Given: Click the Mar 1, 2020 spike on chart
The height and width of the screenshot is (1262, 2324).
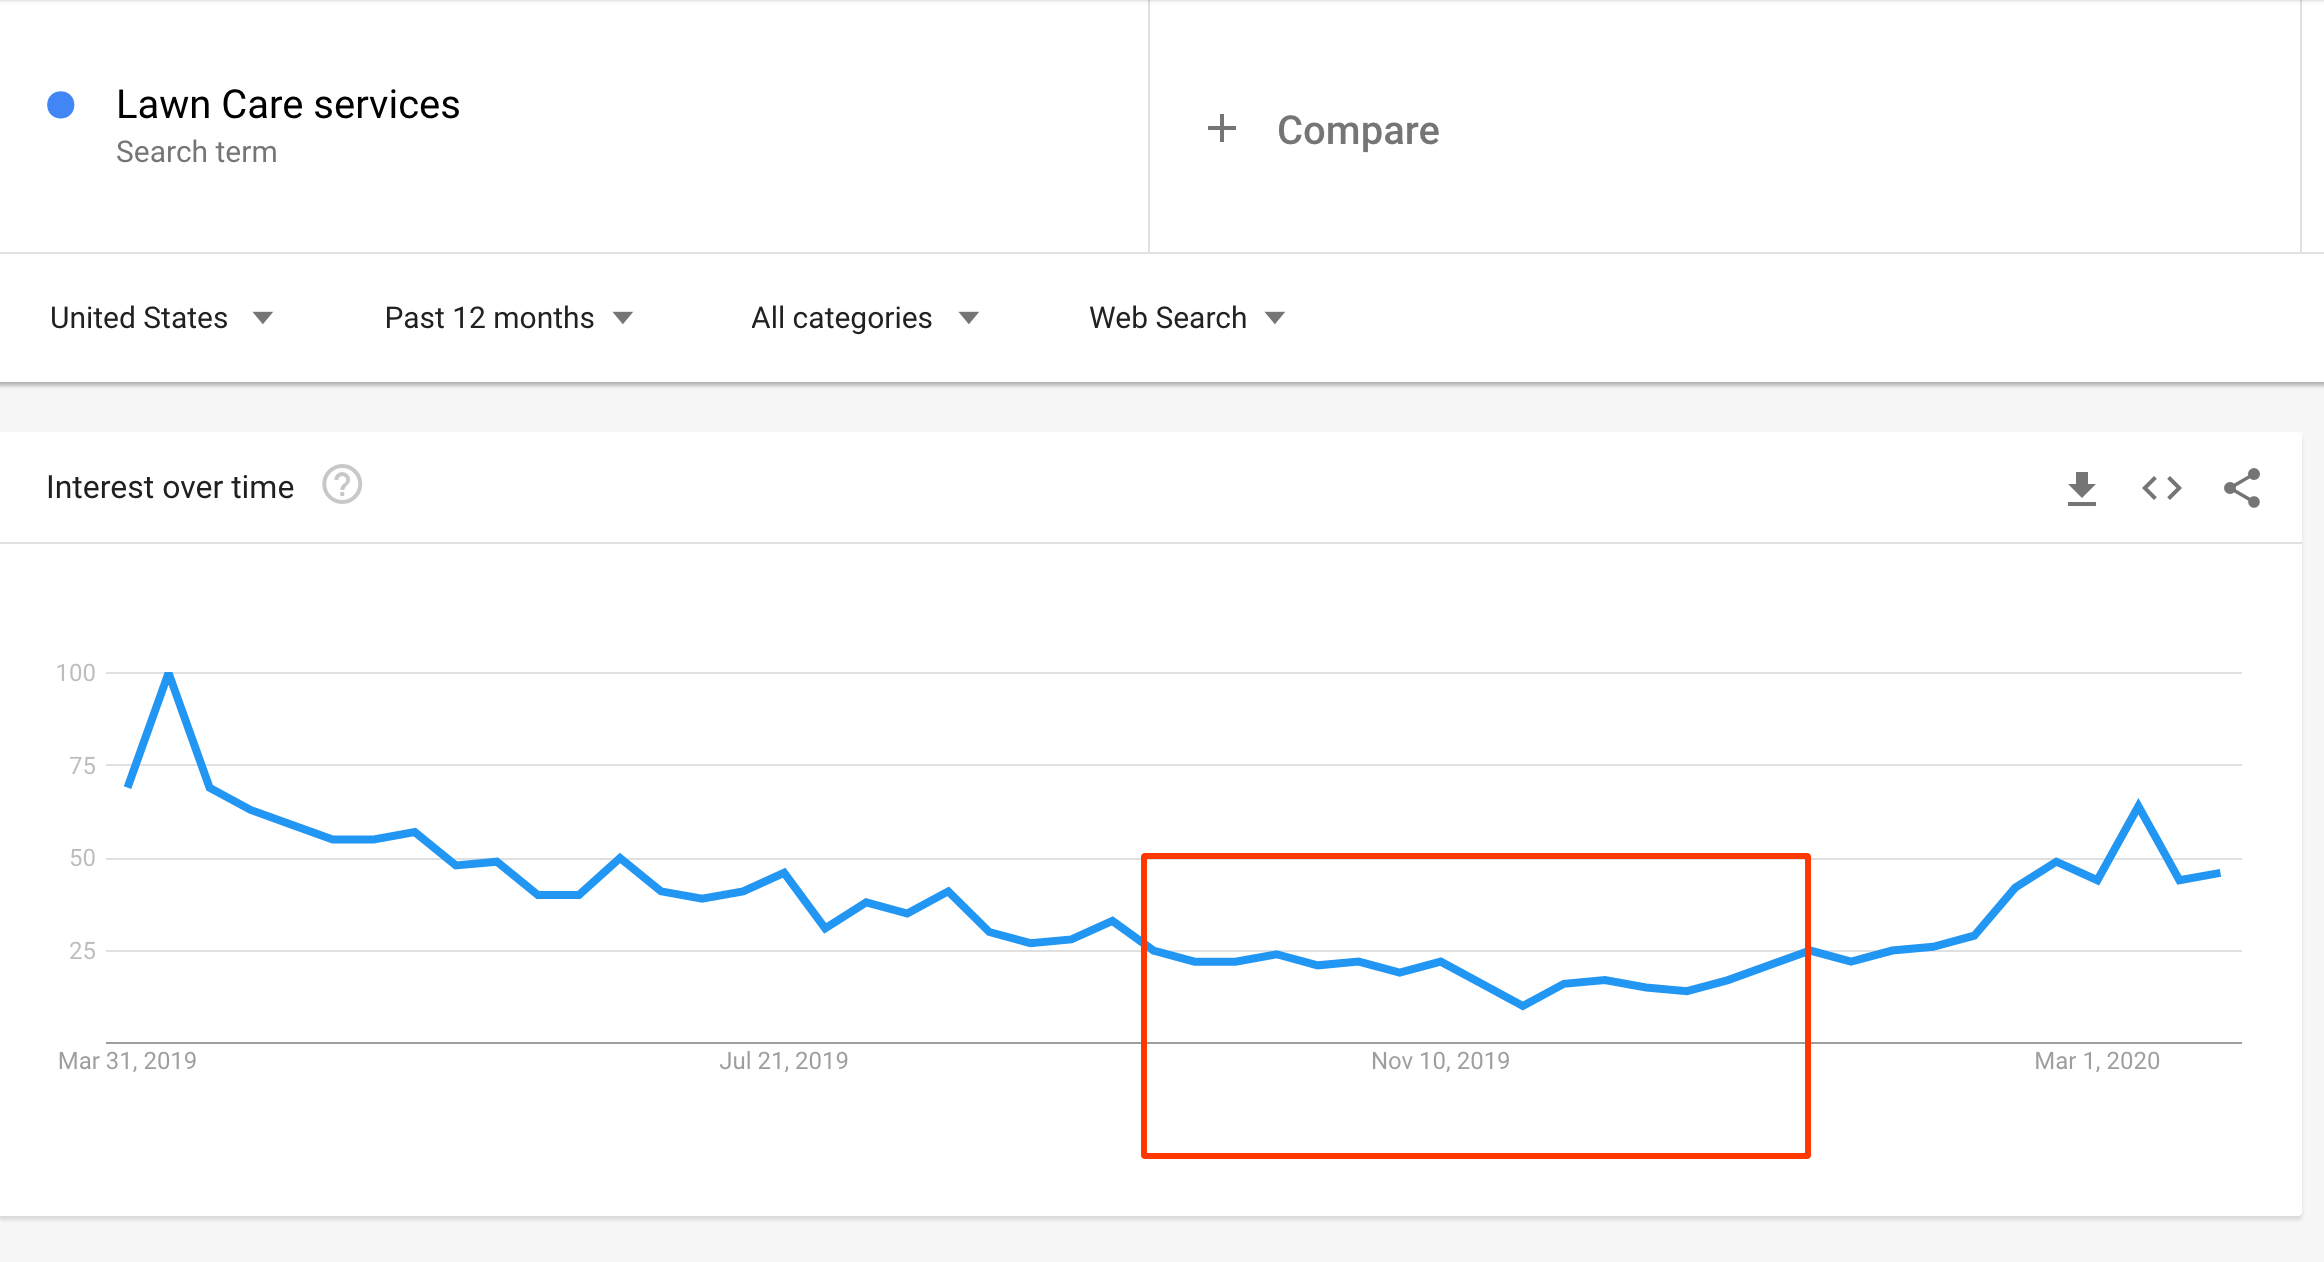Looking at the screenshot, I should [2138, 805].
